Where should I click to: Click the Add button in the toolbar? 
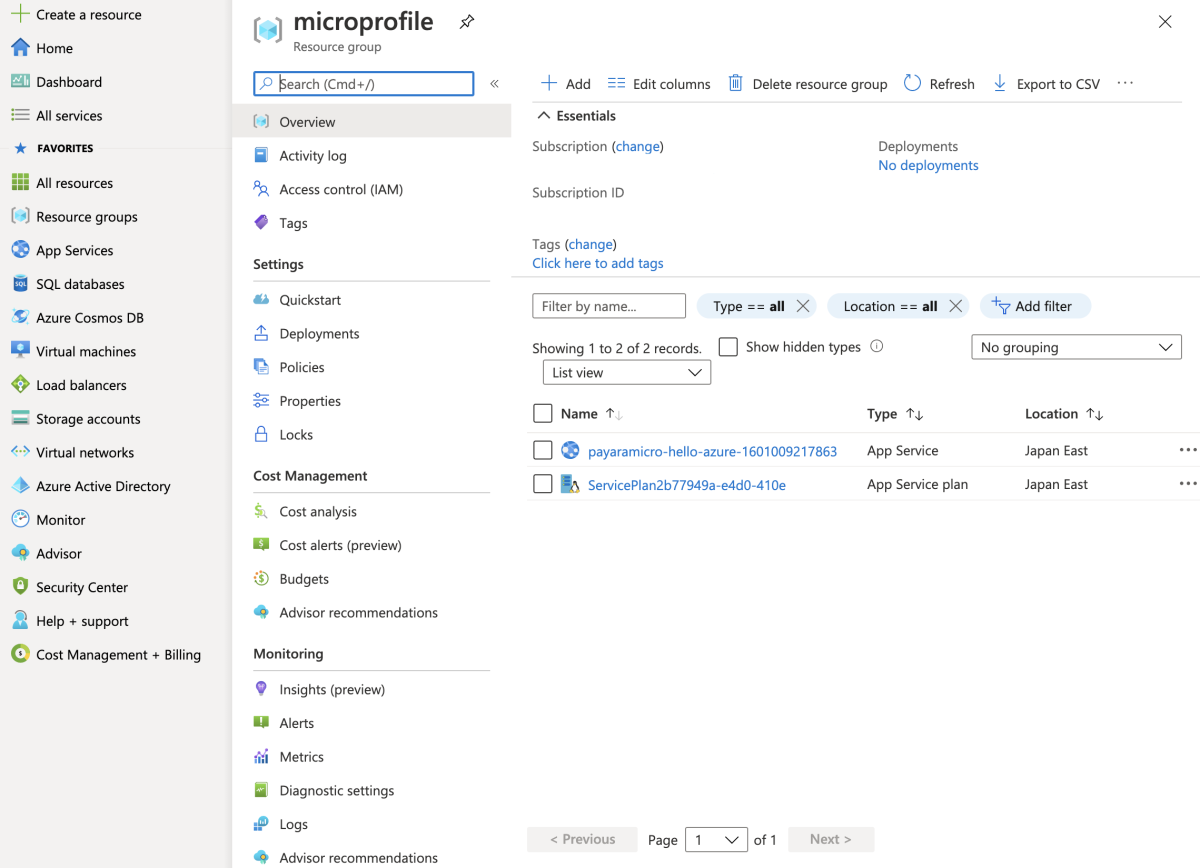pyautogui.click(x=565, y=84)
